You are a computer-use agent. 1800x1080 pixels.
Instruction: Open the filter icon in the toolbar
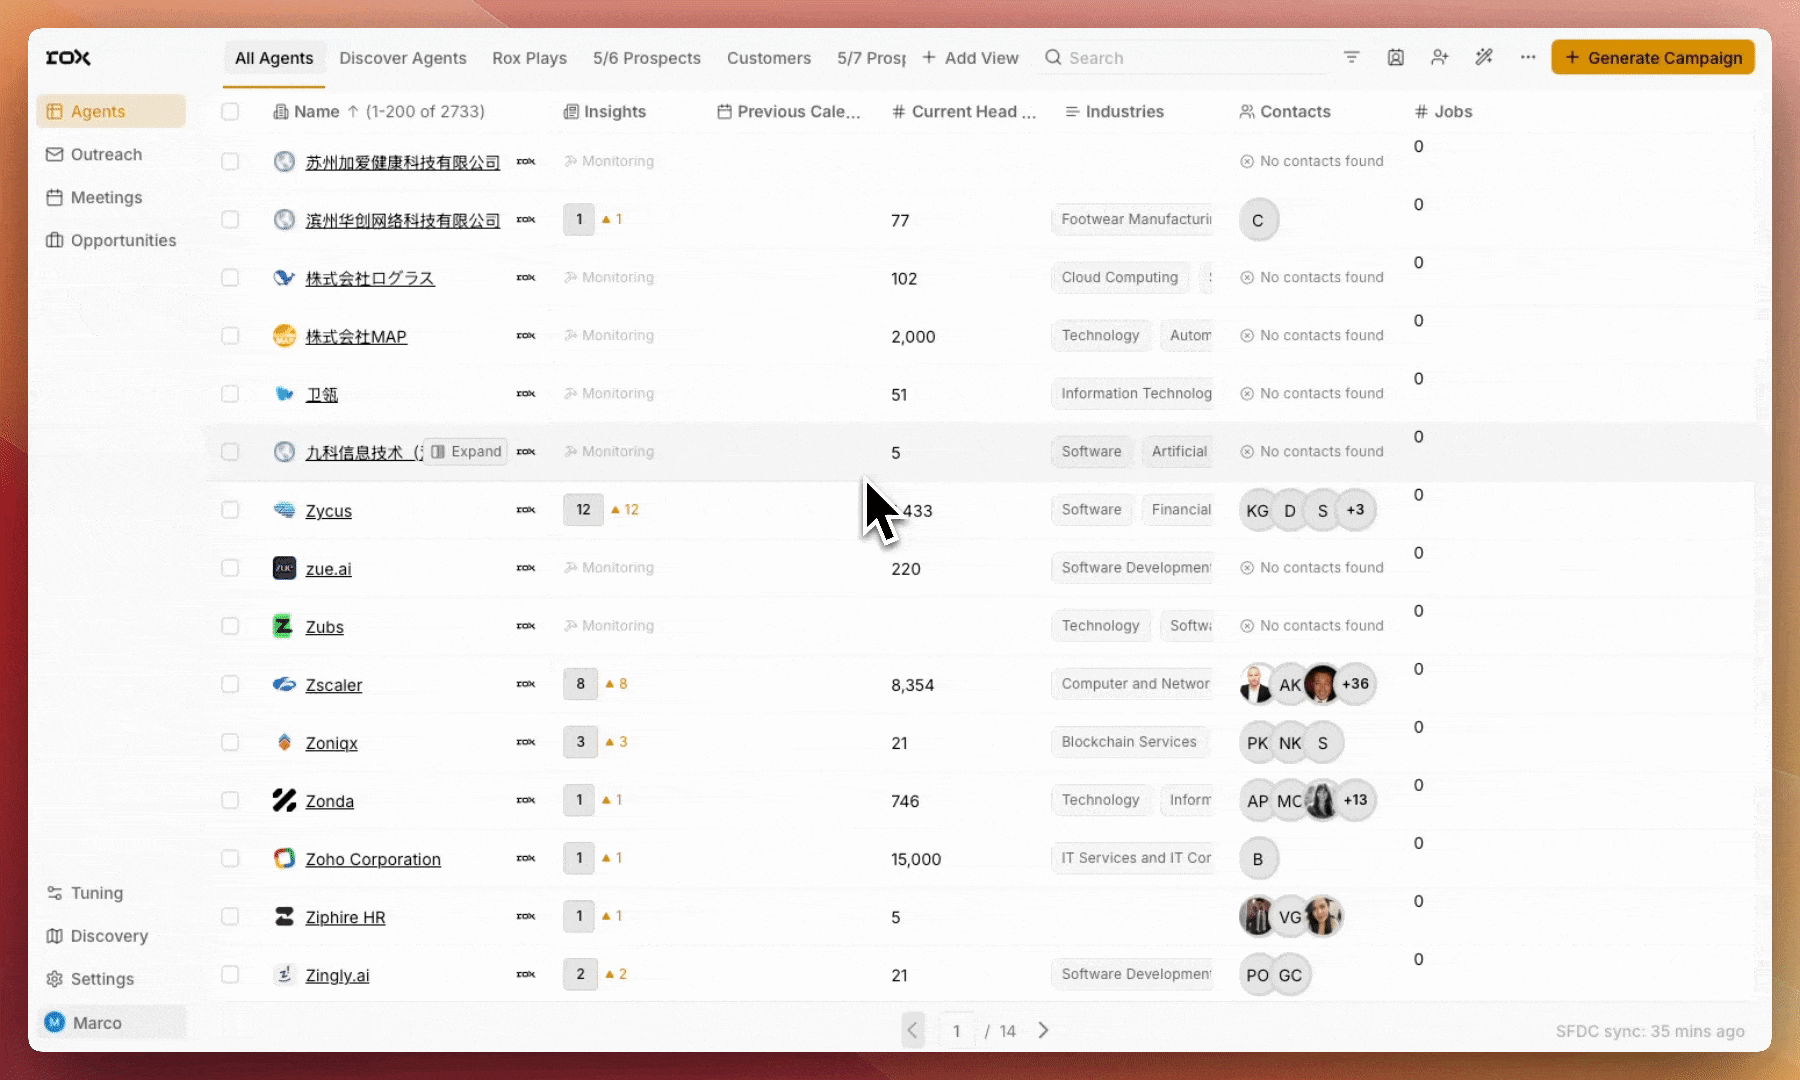[1351, 58]
